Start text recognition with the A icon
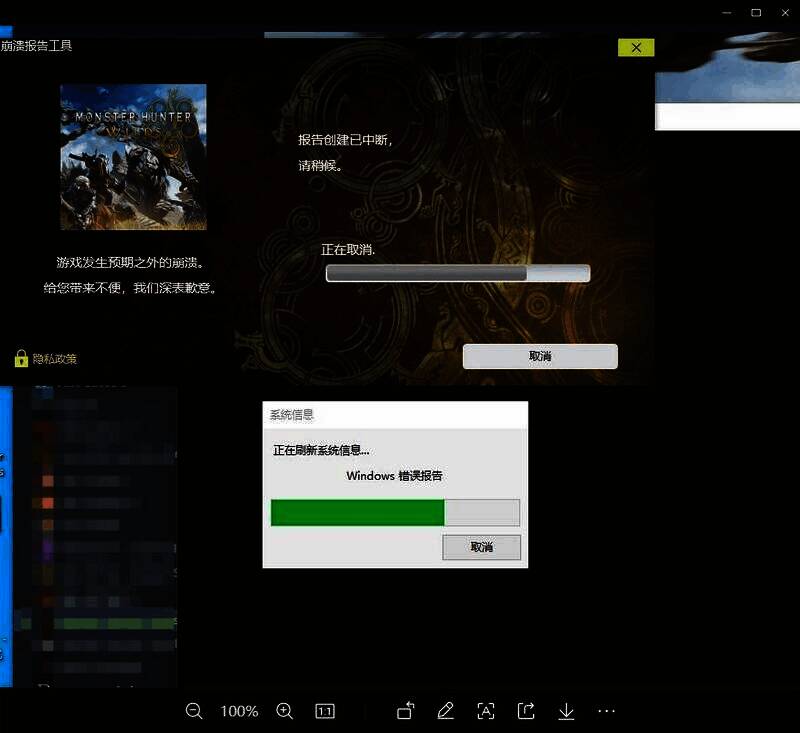800x733 pixels. pos(486,711)
